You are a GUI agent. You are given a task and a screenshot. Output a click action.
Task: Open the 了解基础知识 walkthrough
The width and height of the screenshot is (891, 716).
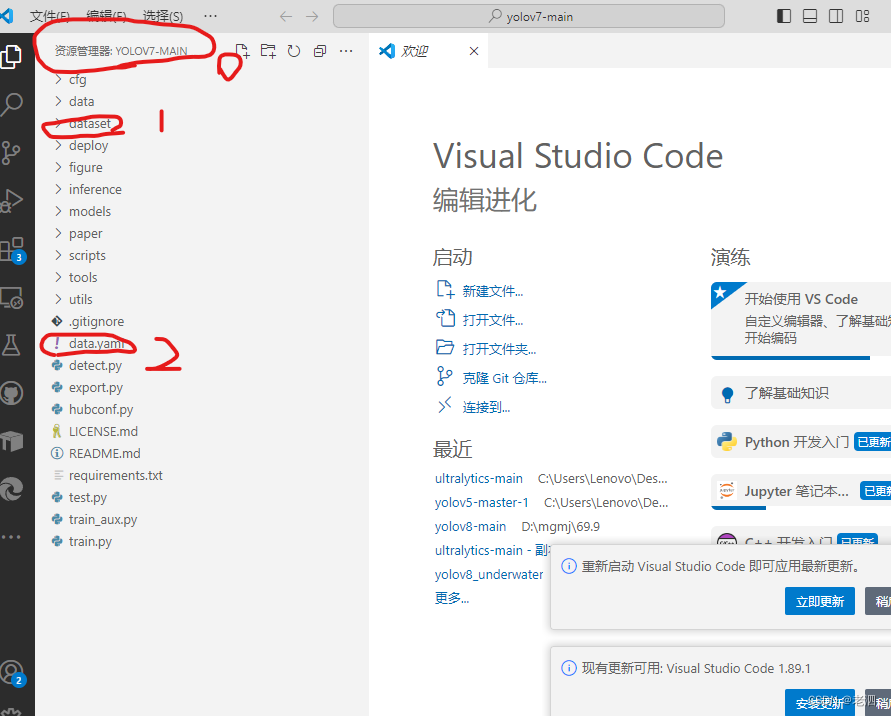coord(801,393)
